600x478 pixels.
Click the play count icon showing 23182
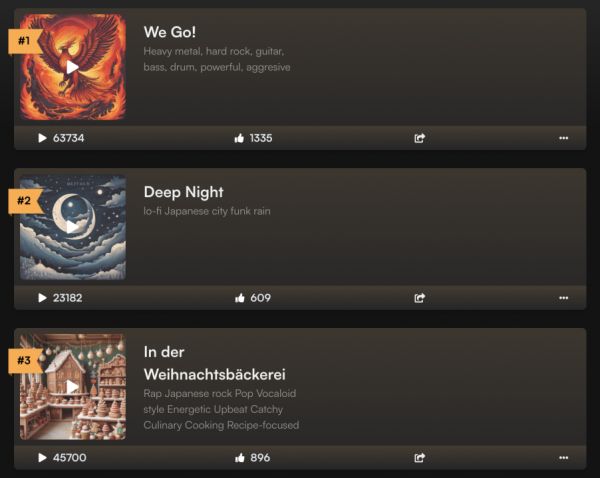pos(42,298)
